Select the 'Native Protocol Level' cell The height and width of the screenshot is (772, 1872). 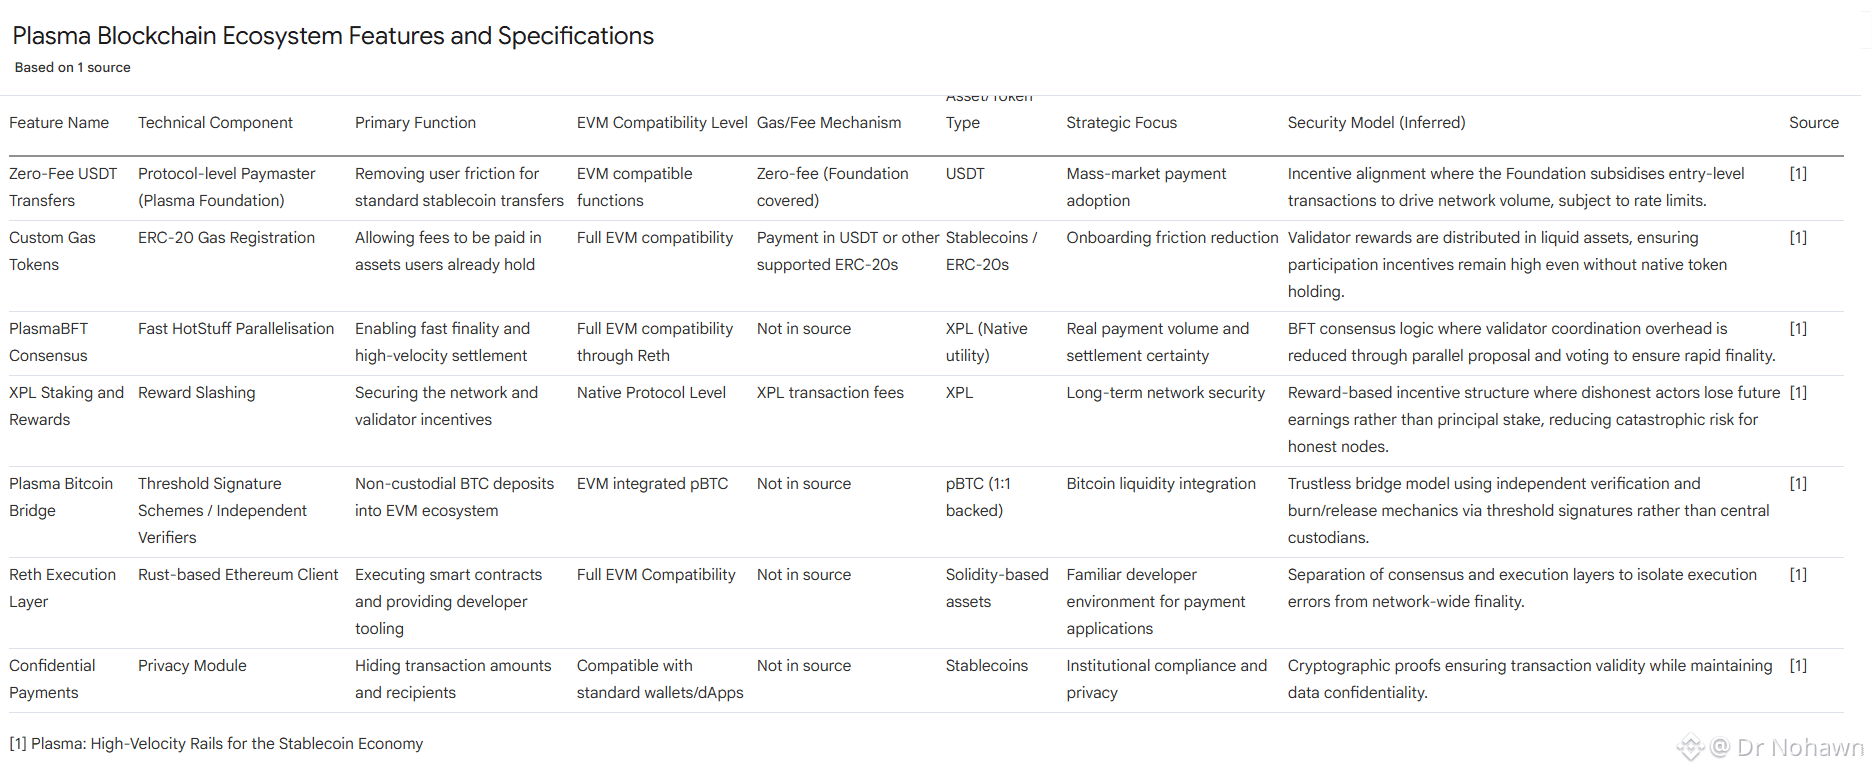pyautogui.click(x=651, y=392)
